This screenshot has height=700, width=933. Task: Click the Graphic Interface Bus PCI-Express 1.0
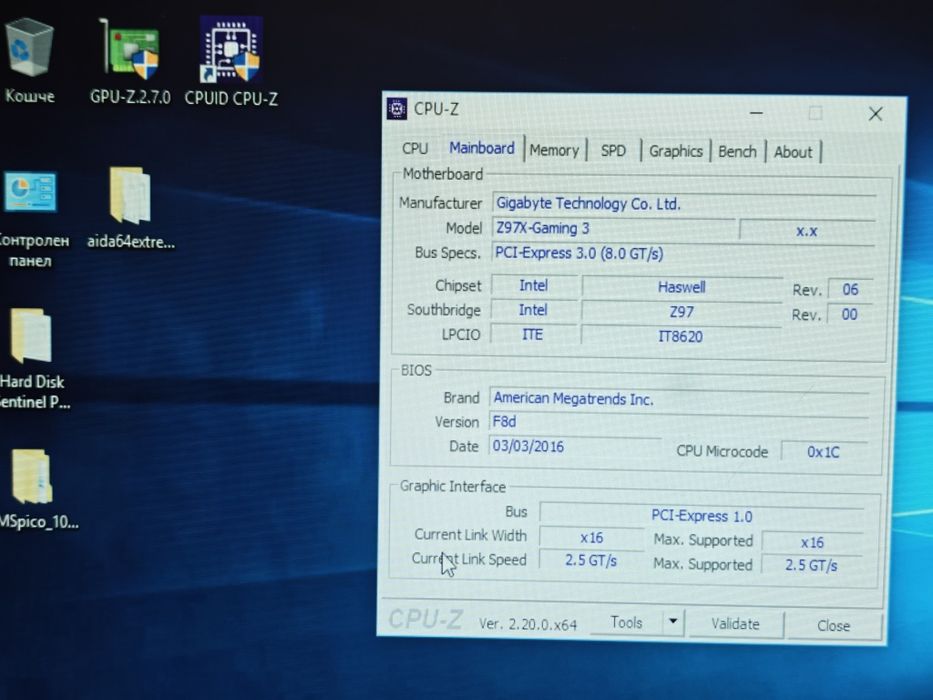tap(702, 515)
